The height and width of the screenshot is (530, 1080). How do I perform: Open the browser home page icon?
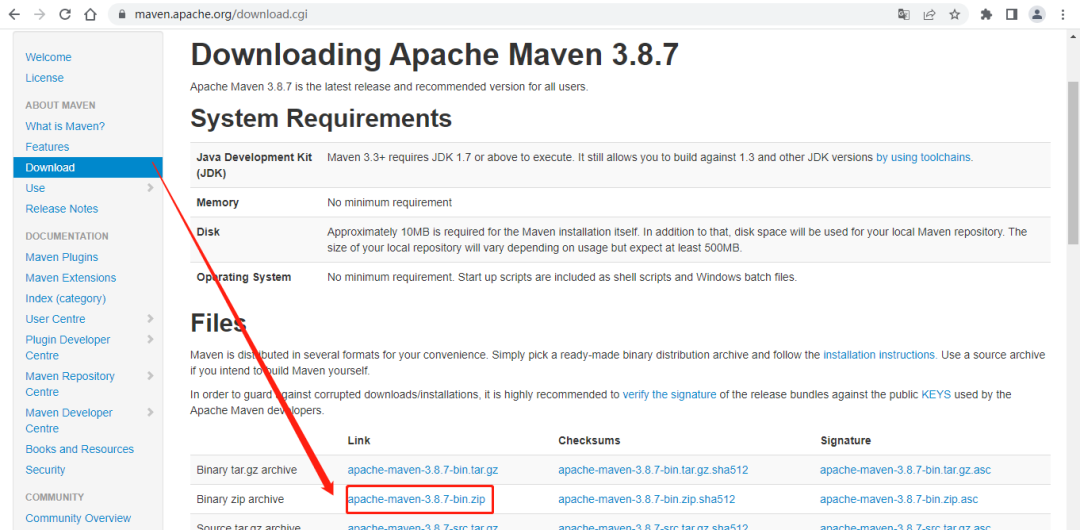(90, 14)
